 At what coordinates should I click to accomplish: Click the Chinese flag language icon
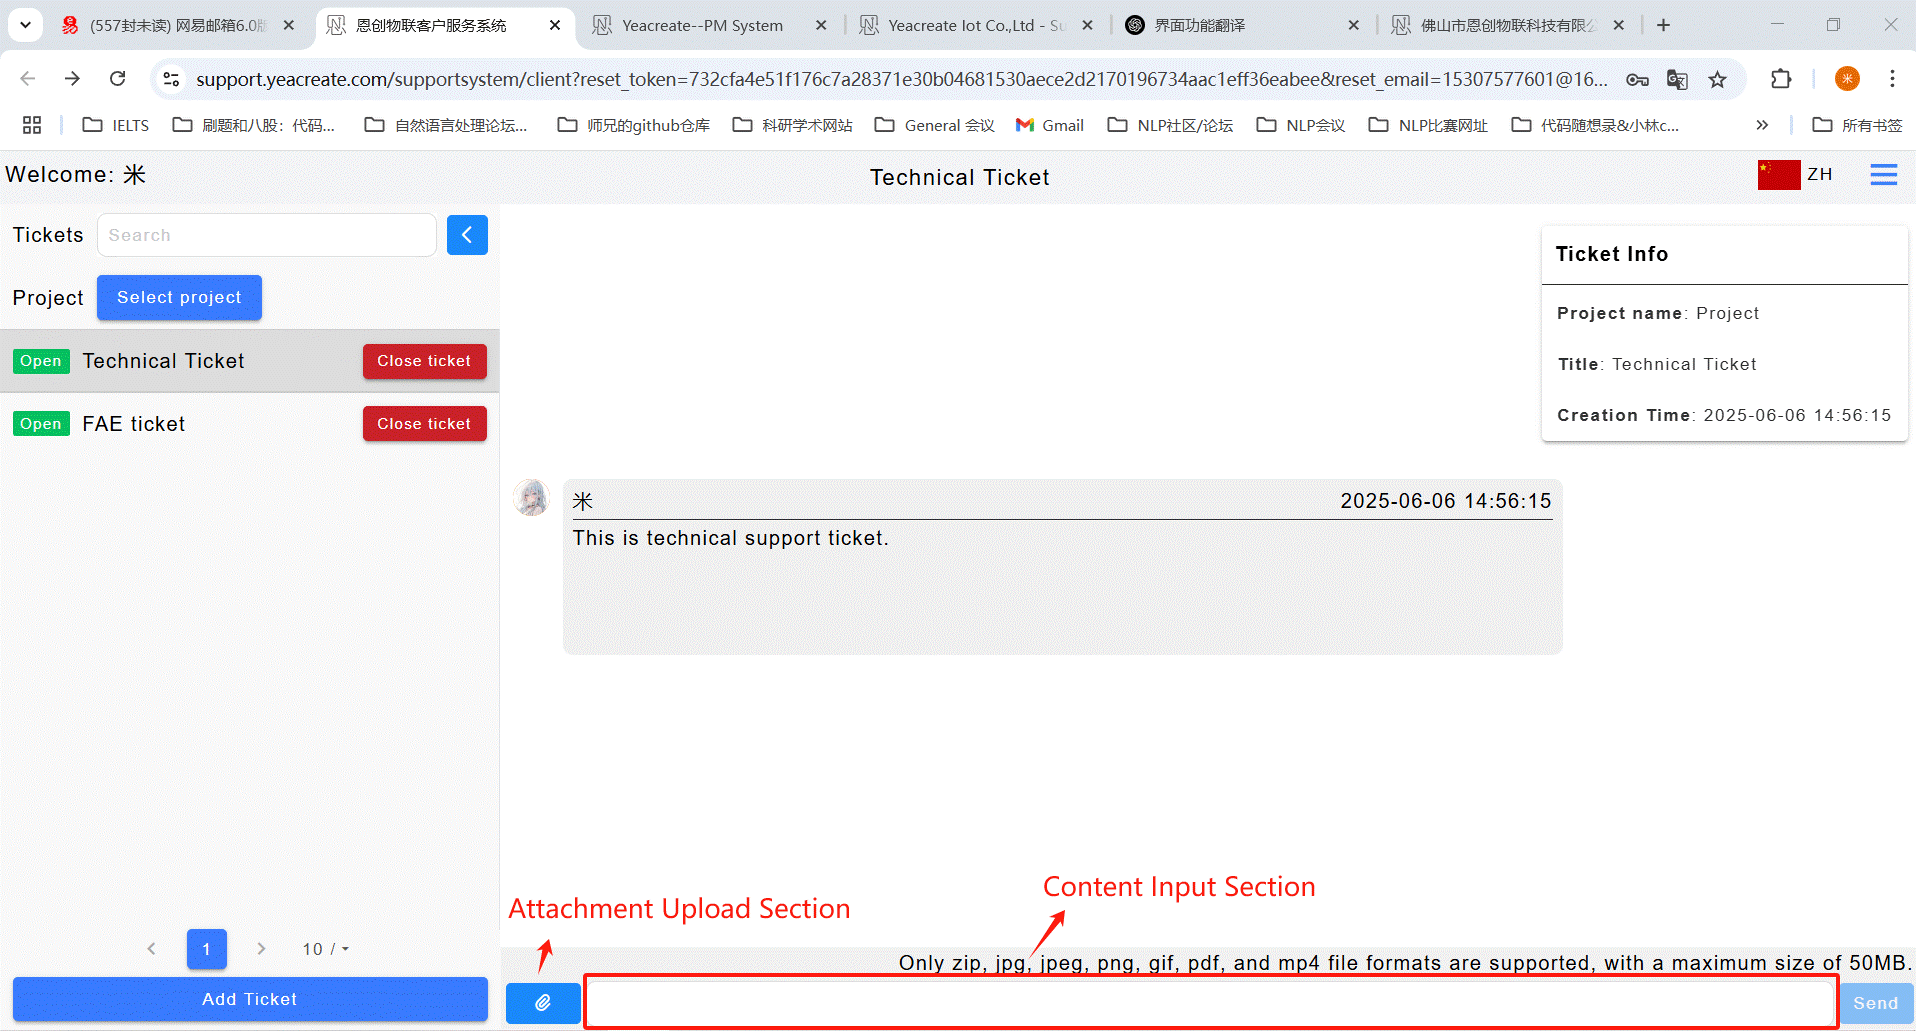click(x=1778, y=175)
